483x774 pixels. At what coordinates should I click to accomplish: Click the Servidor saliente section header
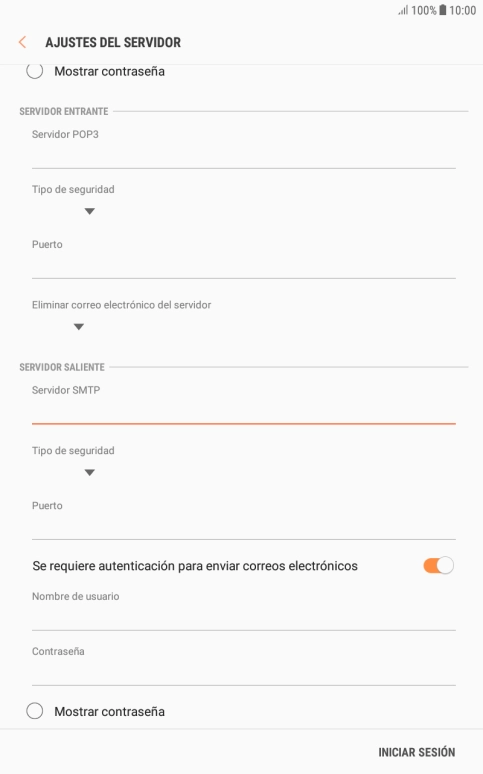tap(62, 367)
